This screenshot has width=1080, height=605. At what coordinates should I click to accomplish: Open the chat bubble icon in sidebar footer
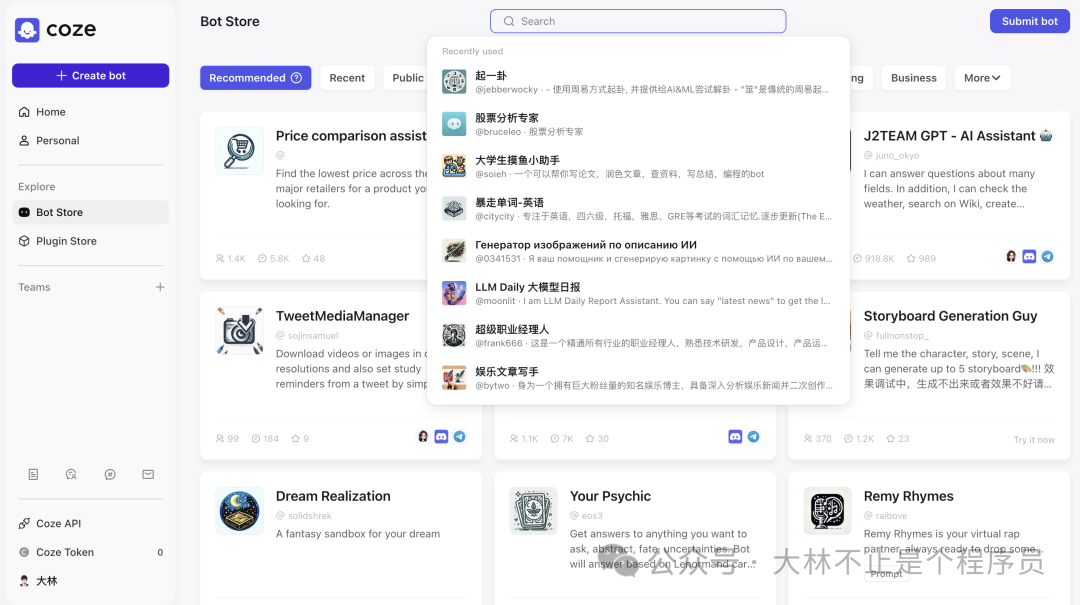click(110, 474)
